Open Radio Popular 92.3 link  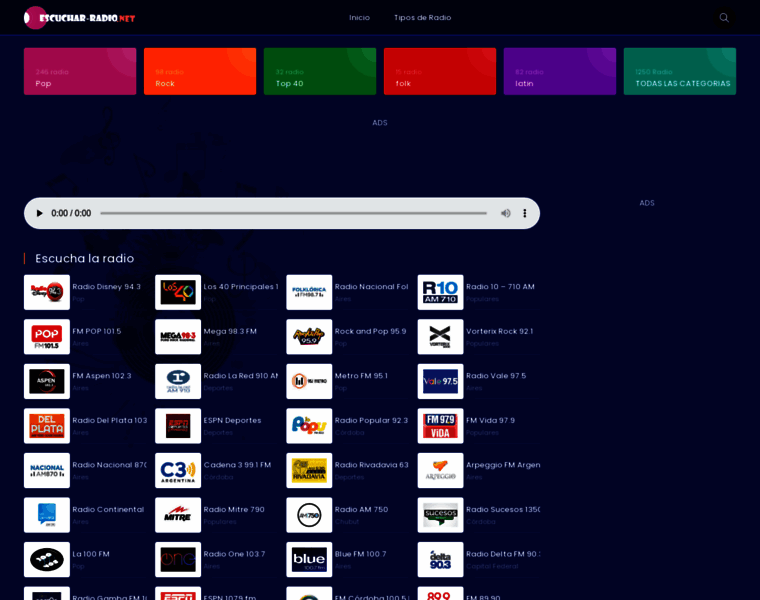tap(372, 420)
